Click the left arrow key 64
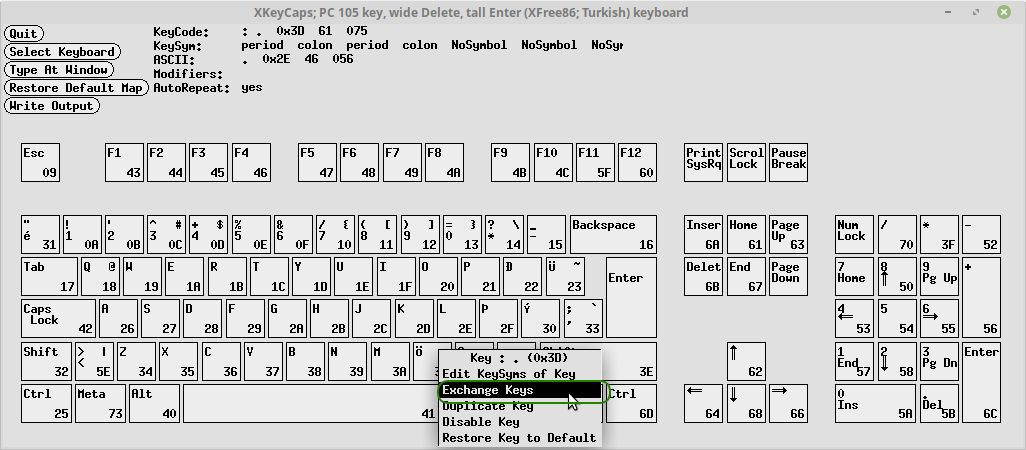This screenshot has height=450, width=1026. (703, 404)
